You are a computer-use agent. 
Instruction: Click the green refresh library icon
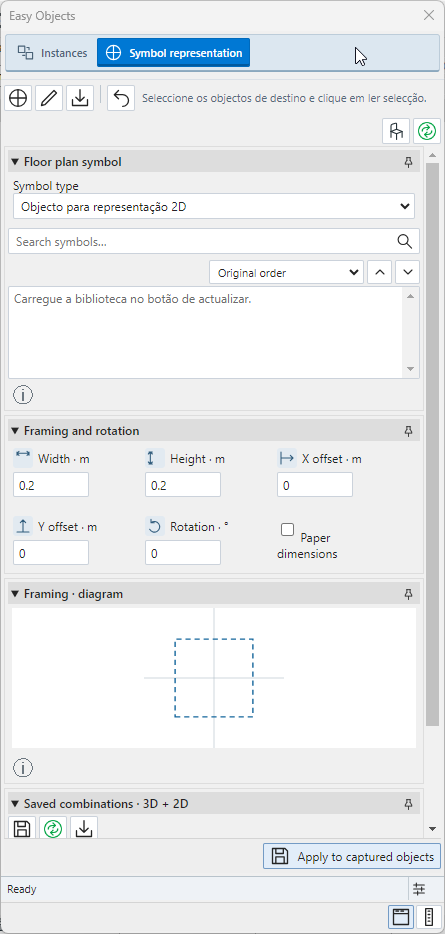(x=427, y=131)
